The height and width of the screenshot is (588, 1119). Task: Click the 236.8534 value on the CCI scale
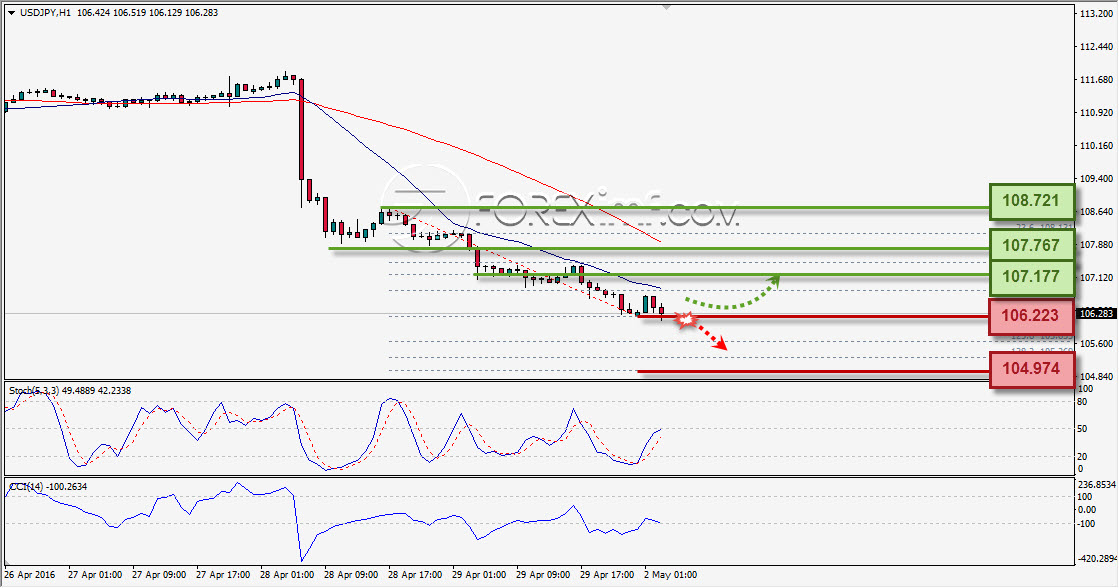[1096, 484]
